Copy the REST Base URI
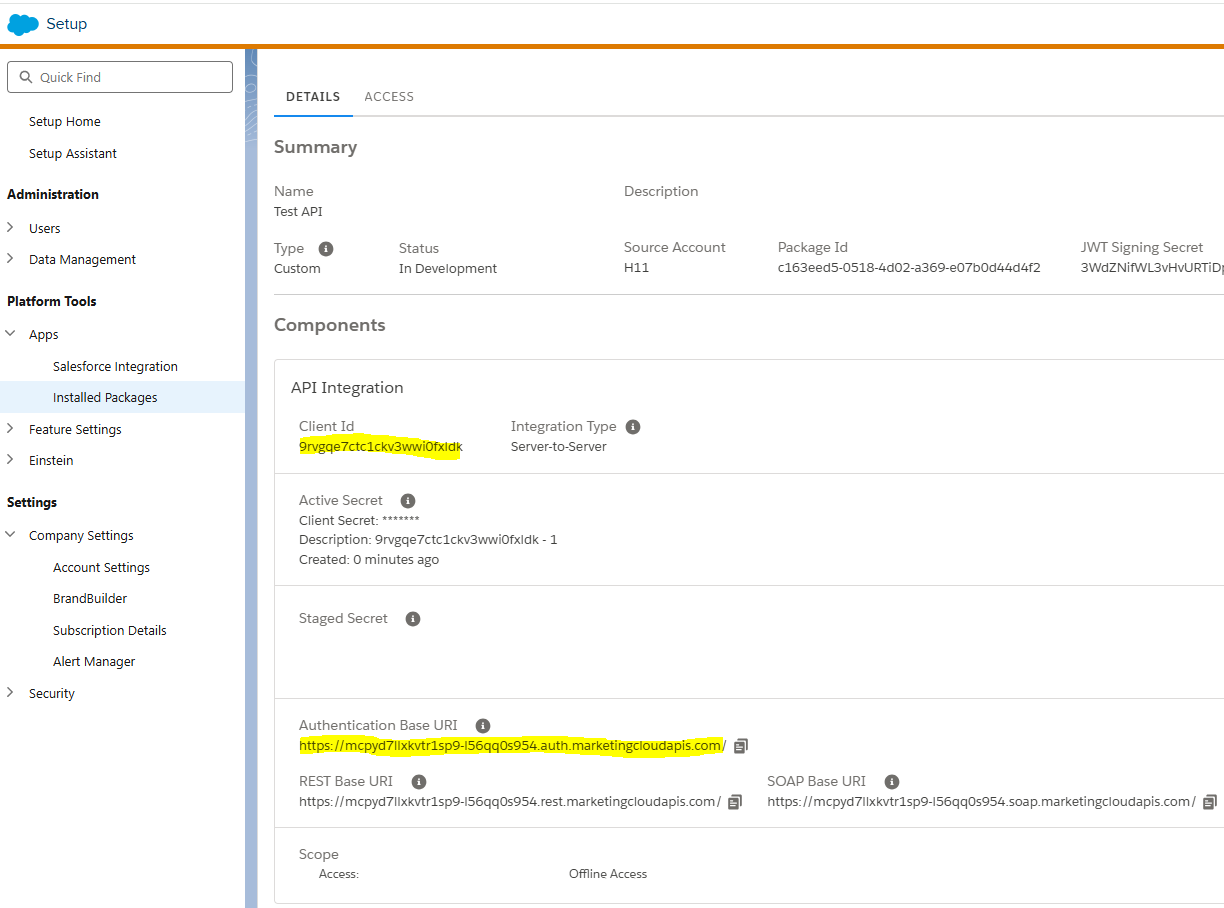This screenshot has width=1224, height=908. pyautogui.click(x=735, y=802)
